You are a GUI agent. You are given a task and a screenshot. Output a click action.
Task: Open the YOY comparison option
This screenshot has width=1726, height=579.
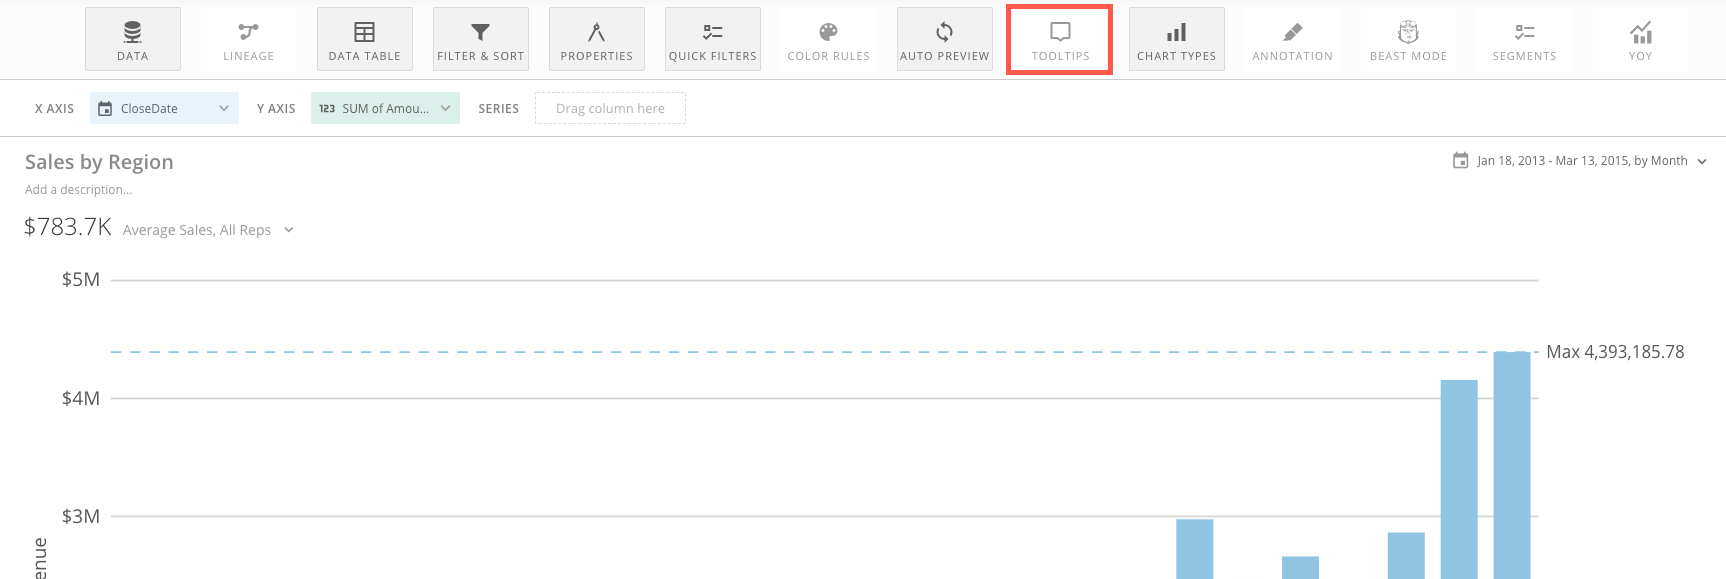click(1640, 40)
